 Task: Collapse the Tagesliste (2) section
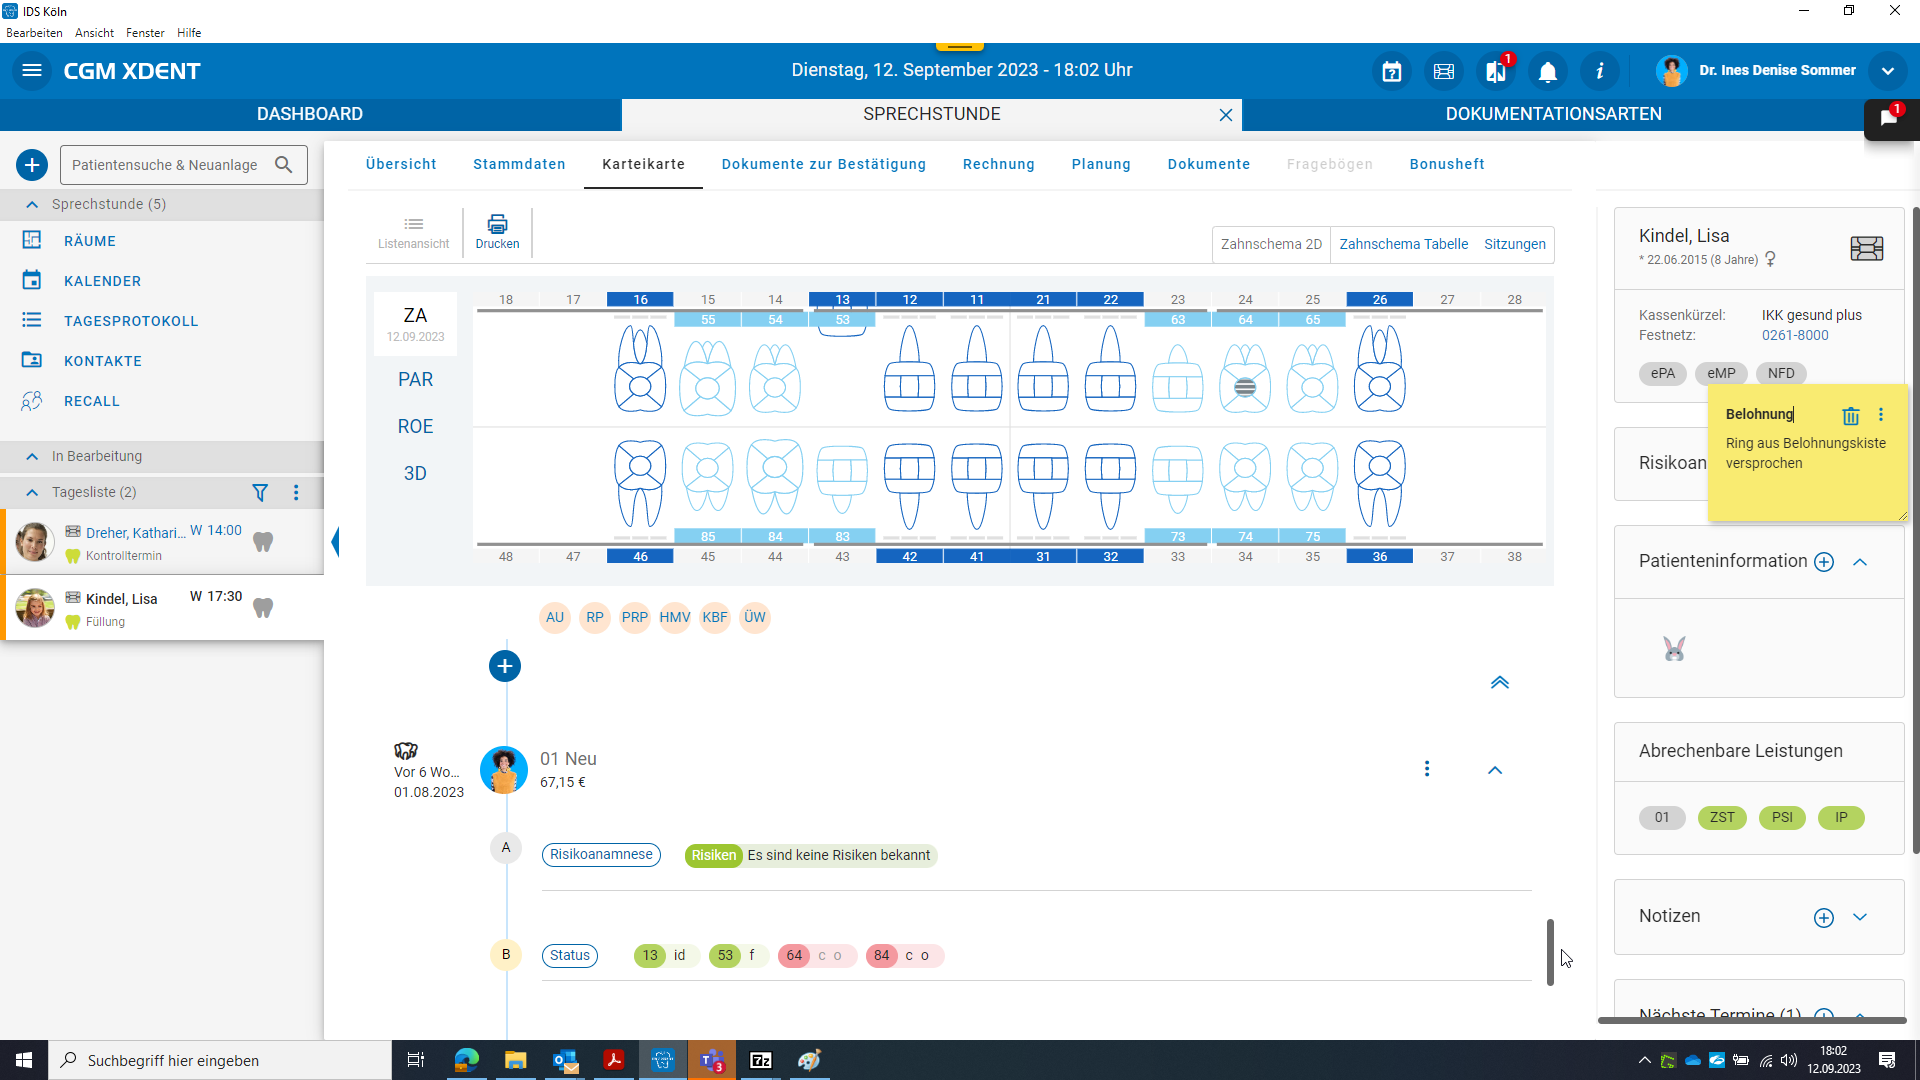pos(32,492)
